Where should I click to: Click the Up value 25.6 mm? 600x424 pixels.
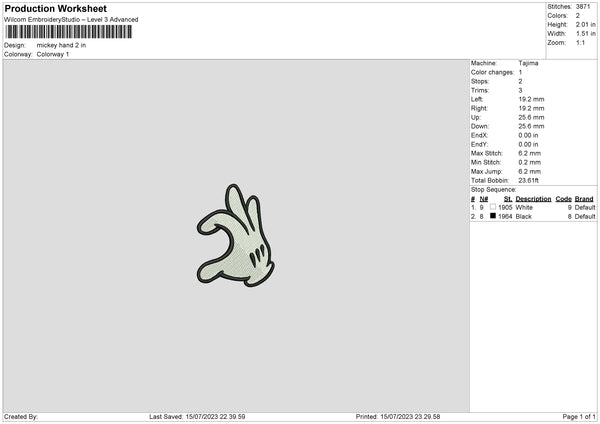pyautogui.click(x=531, y=117)
